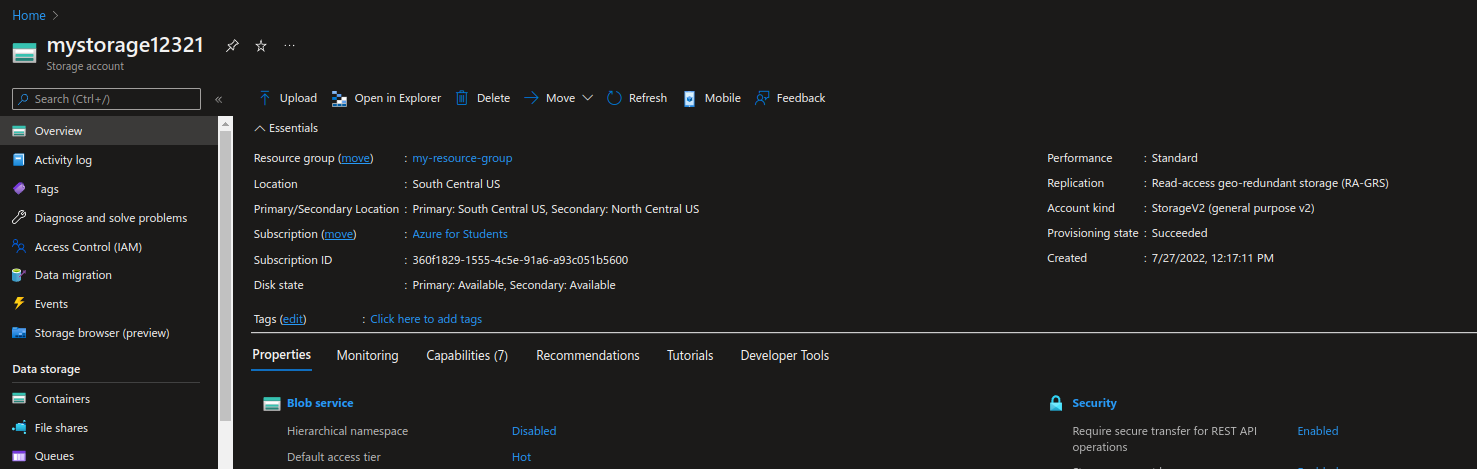
Task: Click the Refresh button label
Action: click(648, 98)
